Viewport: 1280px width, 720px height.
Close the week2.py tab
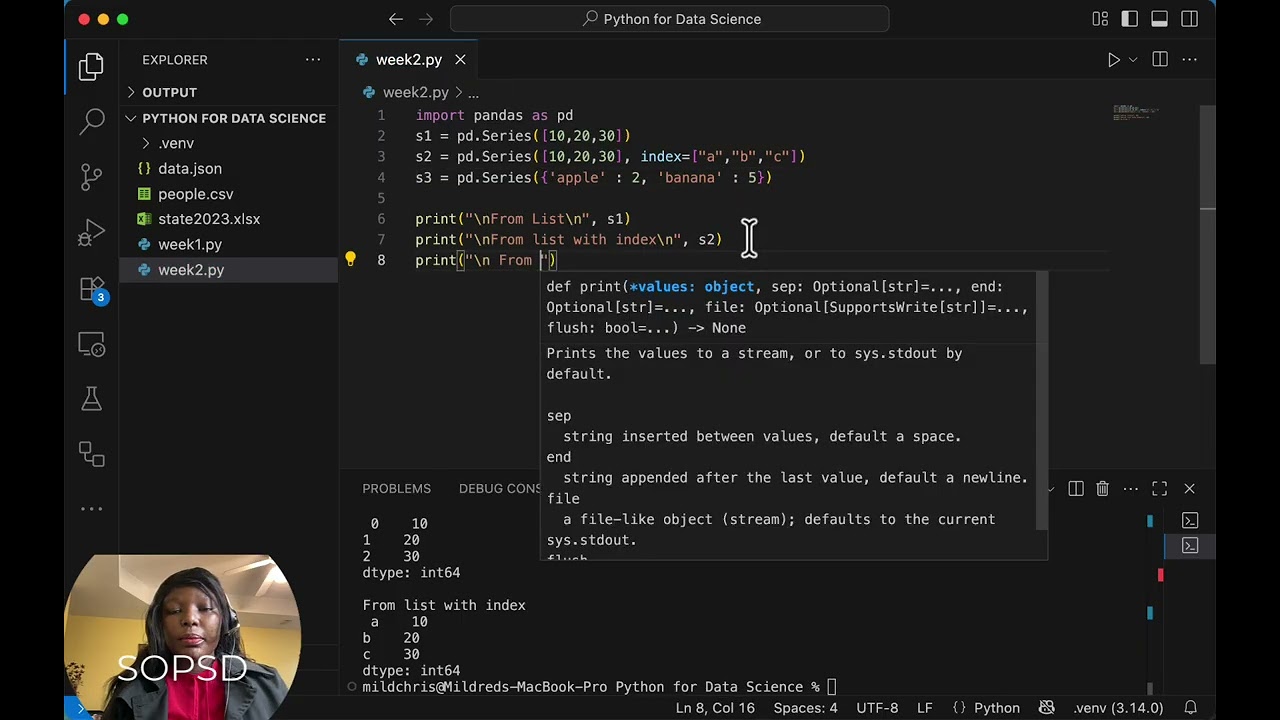tap(460, 60)
